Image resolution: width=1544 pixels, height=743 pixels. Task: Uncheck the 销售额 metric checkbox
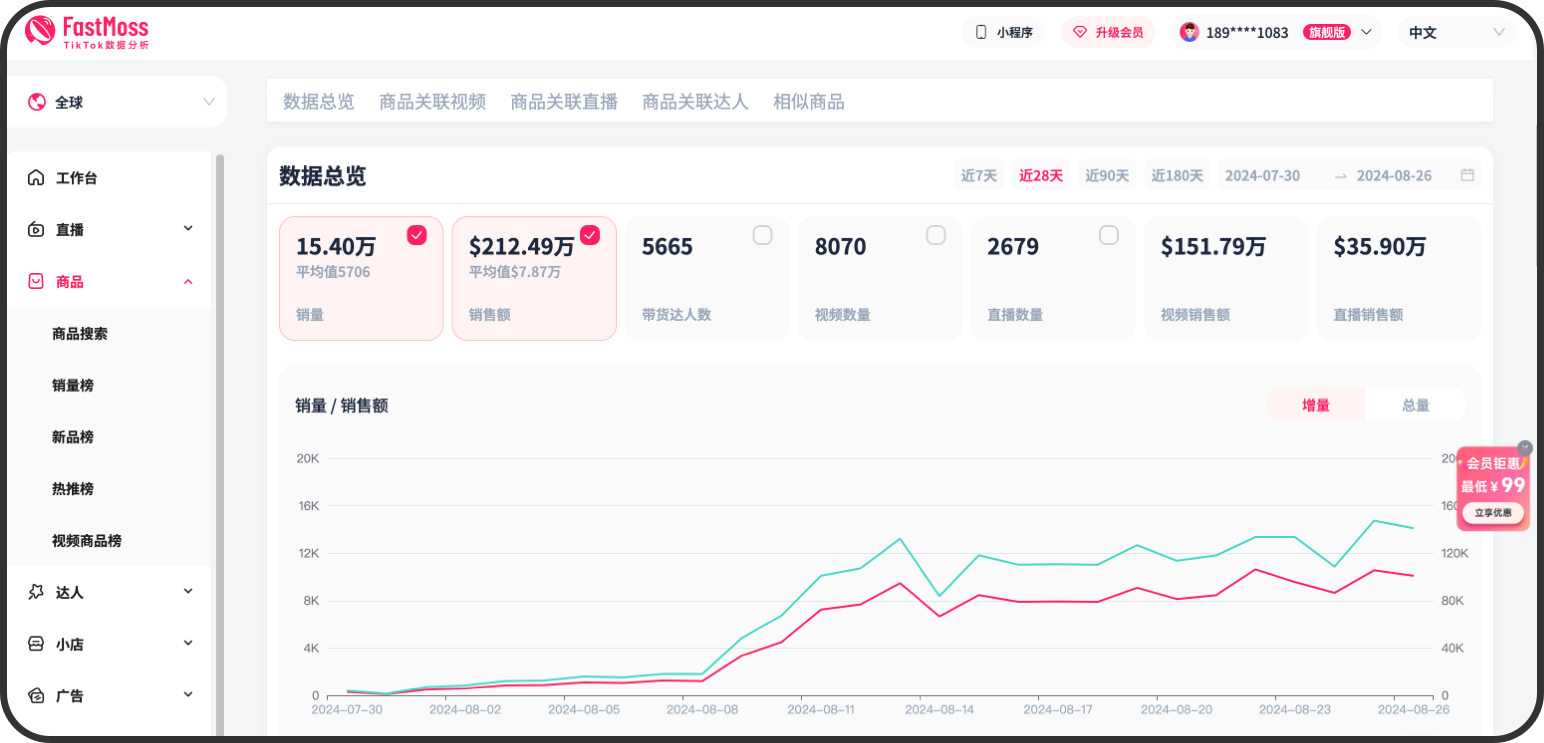pos(590,235)
